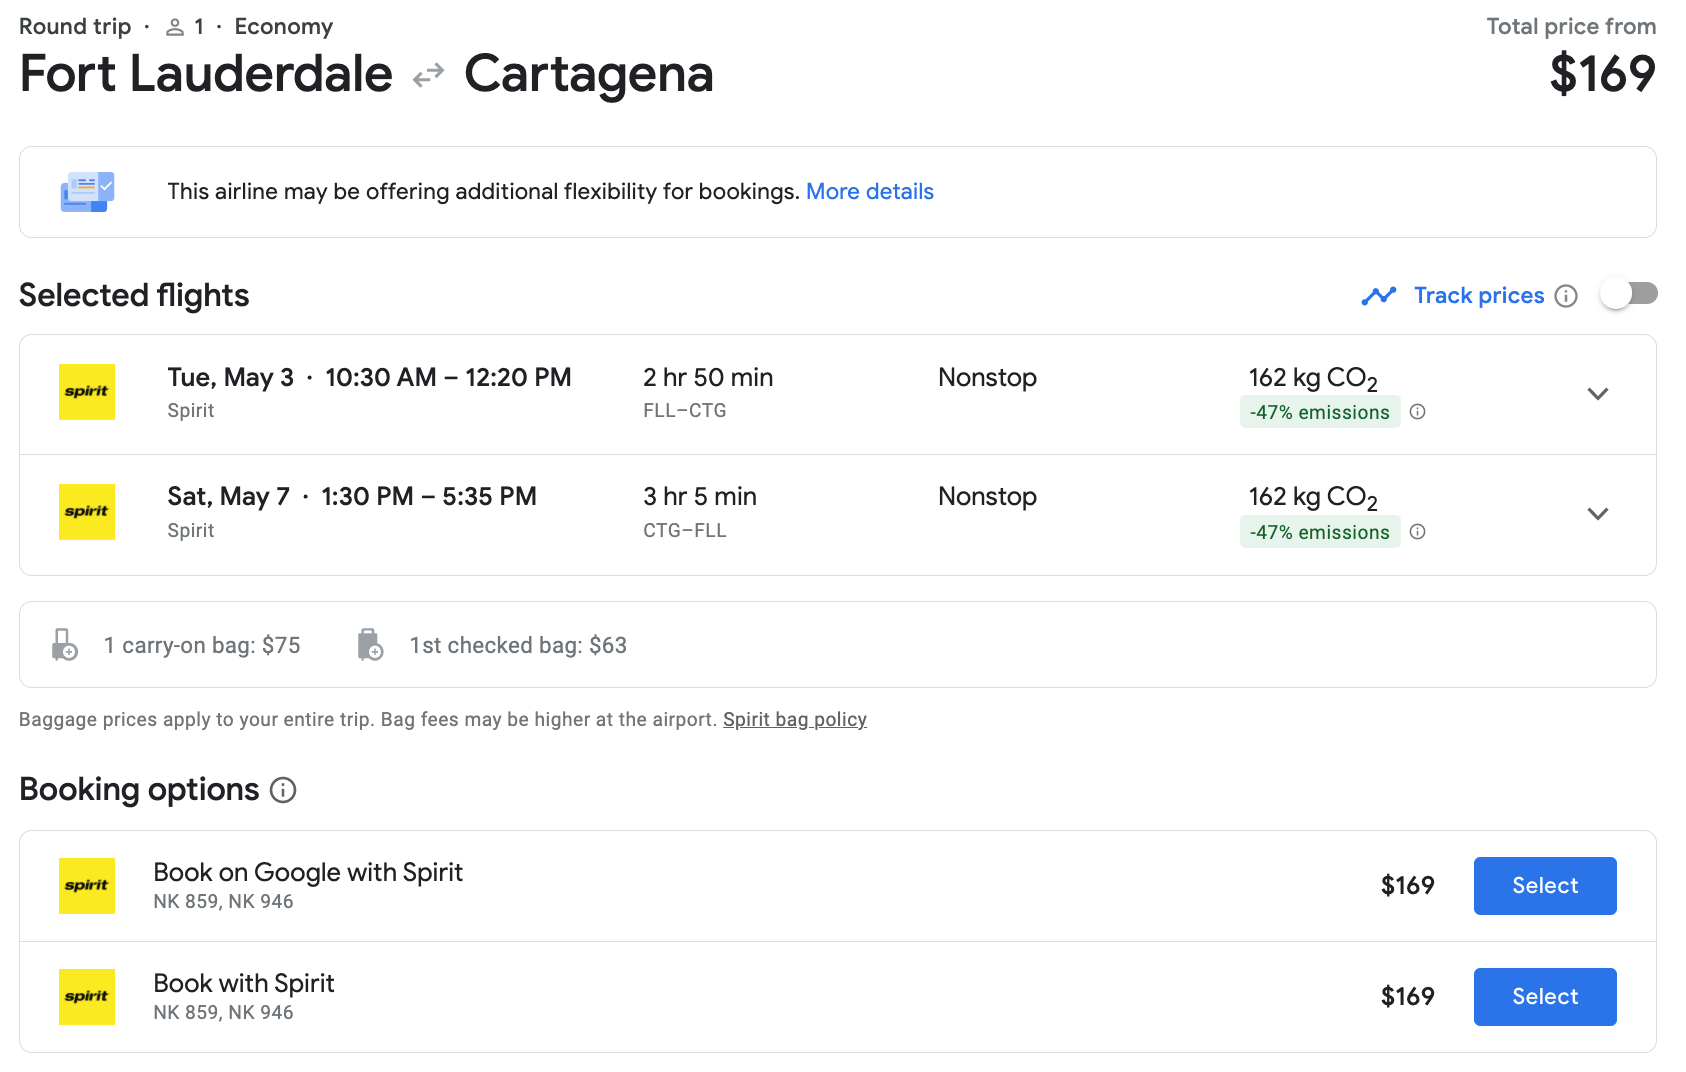Click the -47% emissions badge on the first flight
This screenshot has width=1686, height=1072.
click(x=1319, y=412)
